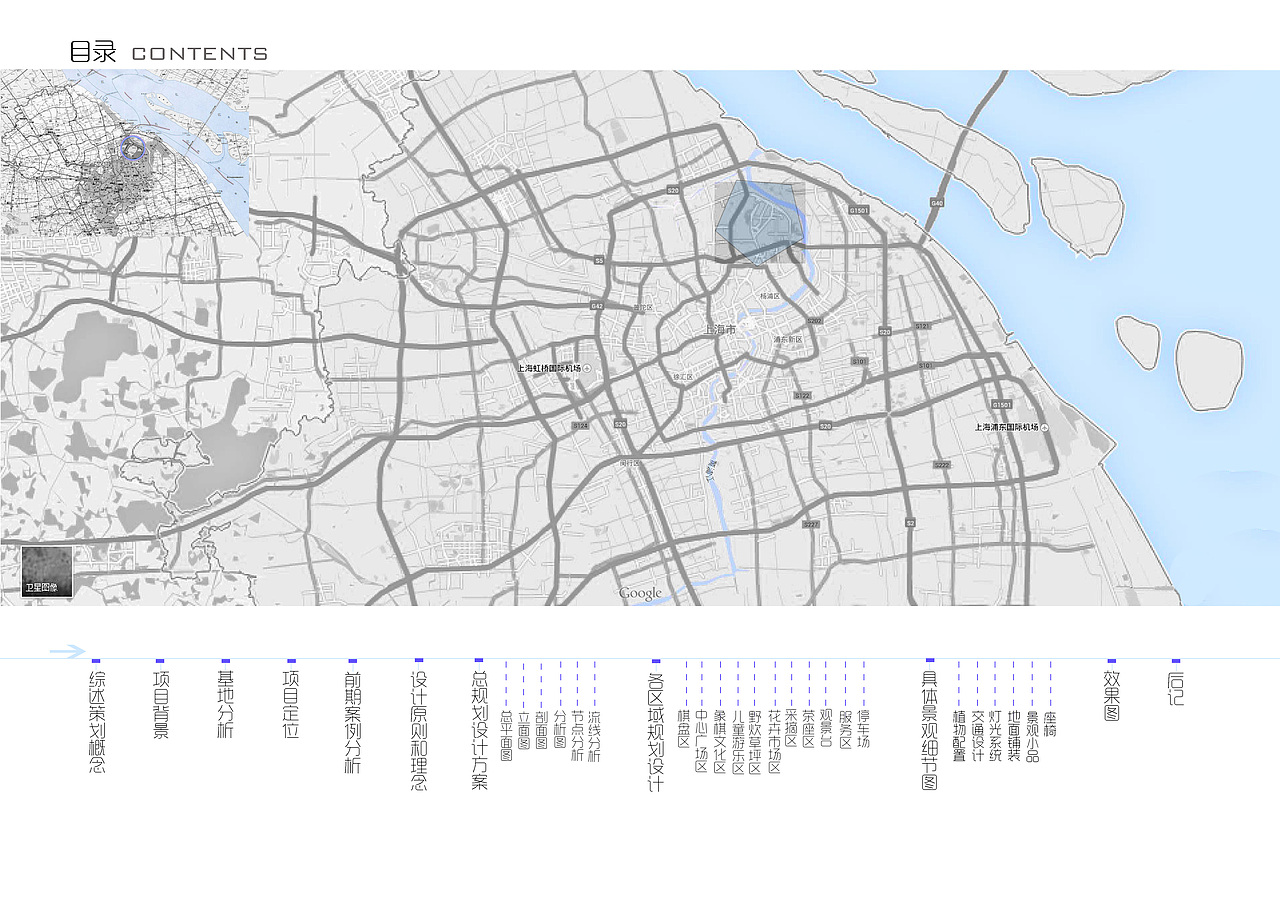Select the 地面铺装 sub-item

coord(1014,737)
